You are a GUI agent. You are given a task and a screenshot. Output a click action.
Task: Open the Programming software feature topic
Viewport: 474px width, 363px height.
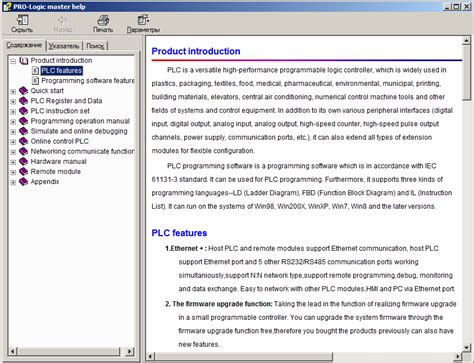[88, 81]
